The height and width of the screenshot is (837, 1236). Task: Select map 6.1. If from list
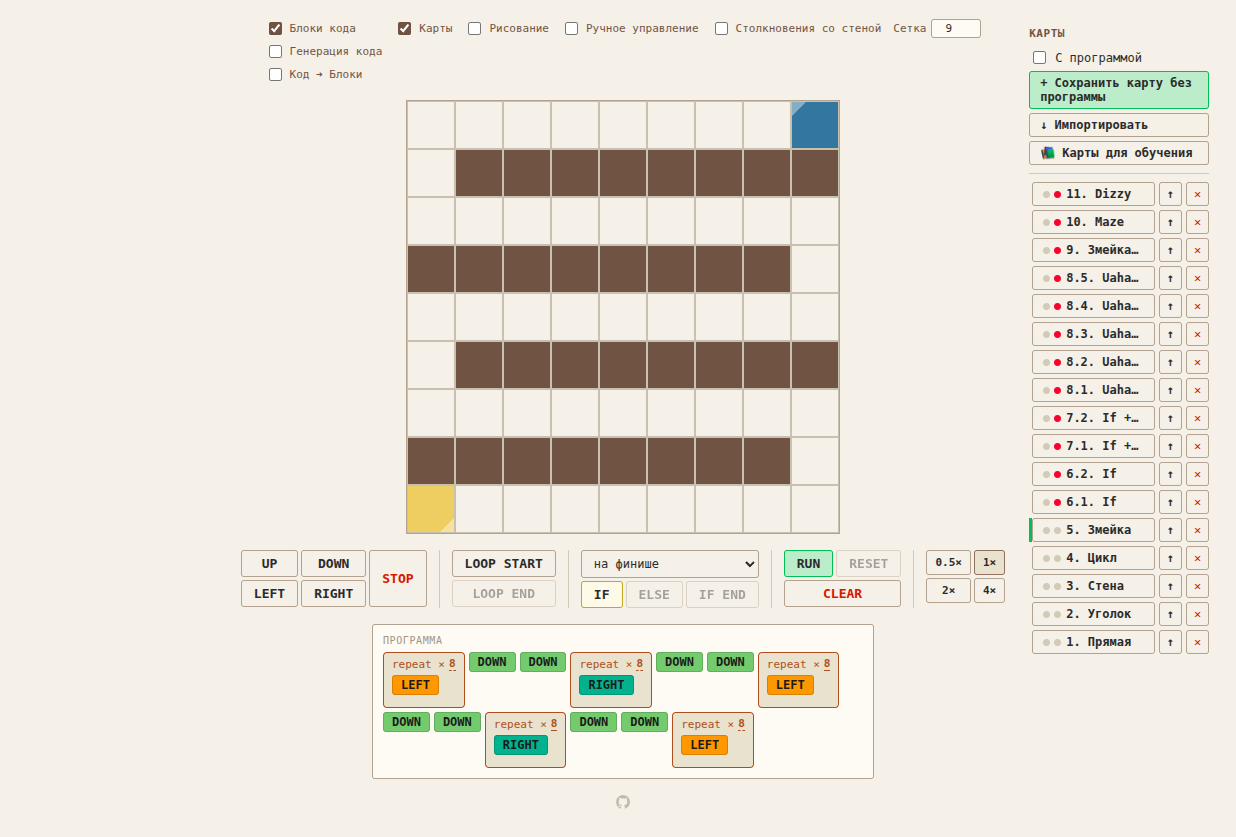(x=1093, y=502)
